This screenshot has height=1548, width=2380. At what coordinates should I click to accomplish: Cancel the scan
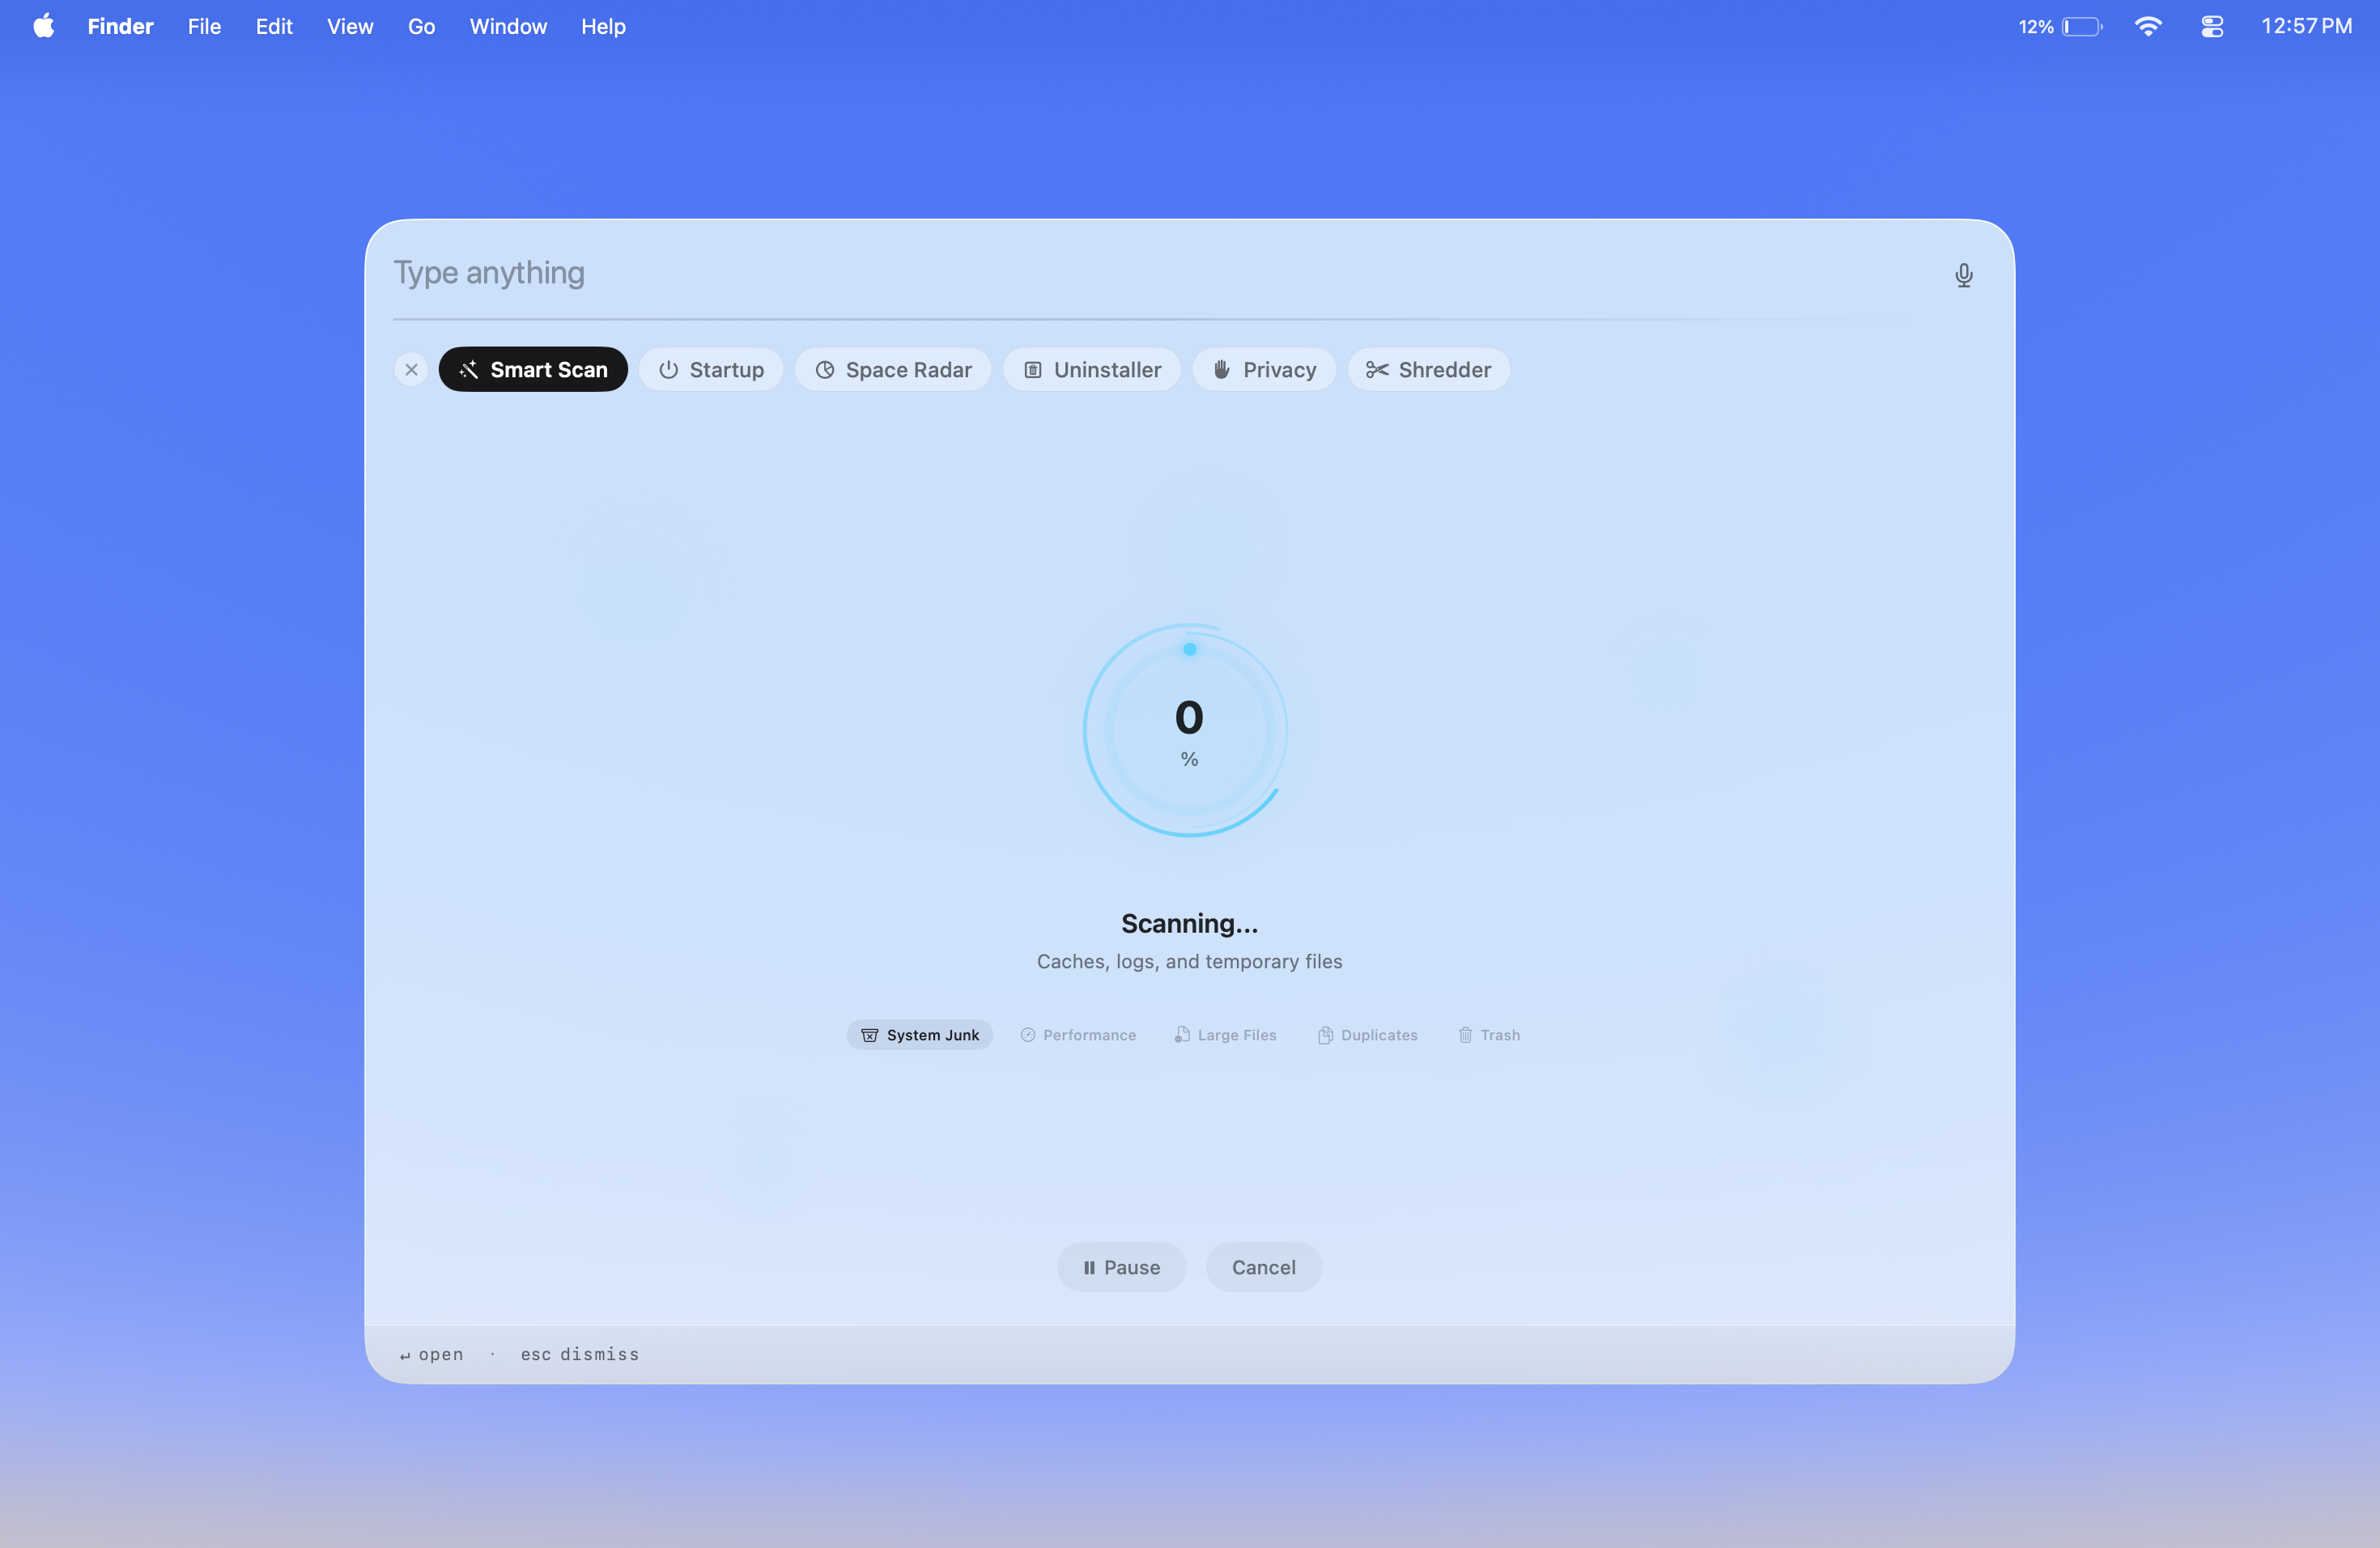click(x=1264, y=1267)
